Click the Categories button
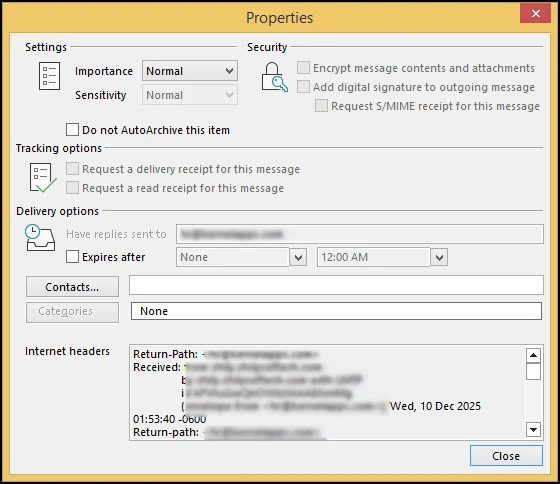The image size is (560, 484). point(72,312)
